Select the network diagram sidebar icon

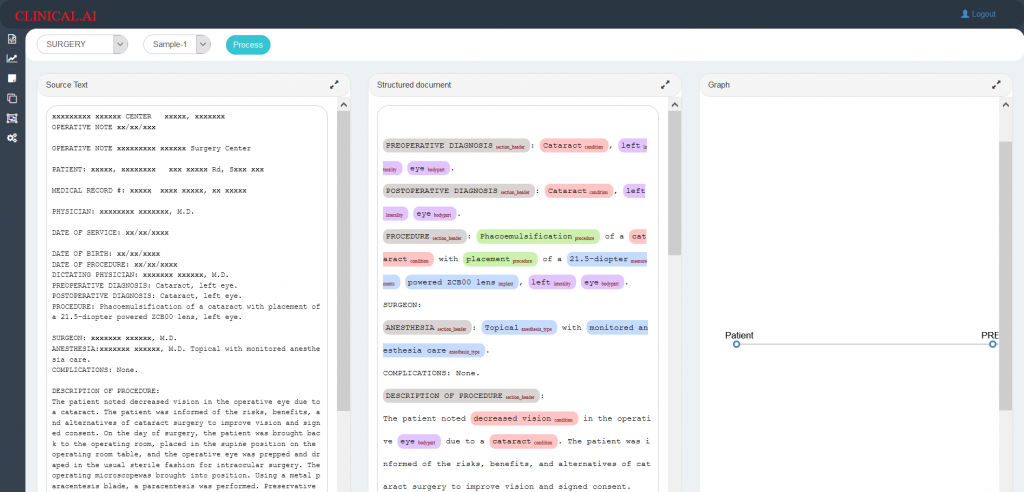coord(12,118)
